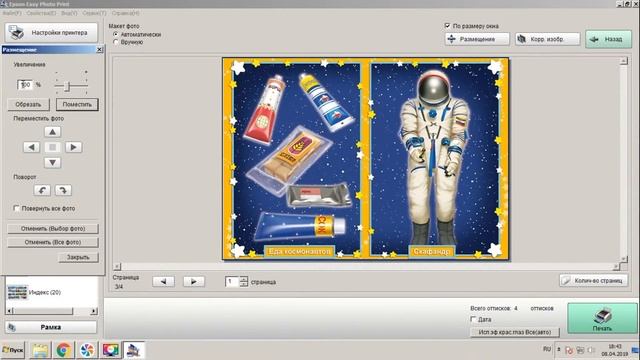Image resolution: width=640 pixels, height=360 pixels.
Task: Move photo down arrow
Action: (52, 162)
